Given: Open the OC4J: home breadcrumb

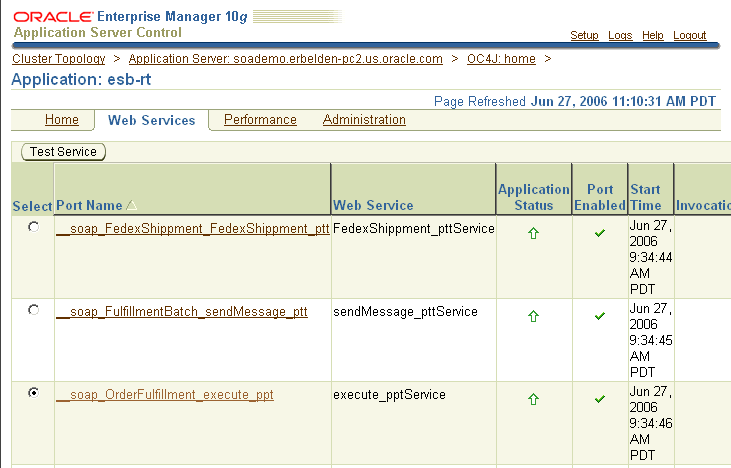Looking at the screenshot, I should pos(501,59).
